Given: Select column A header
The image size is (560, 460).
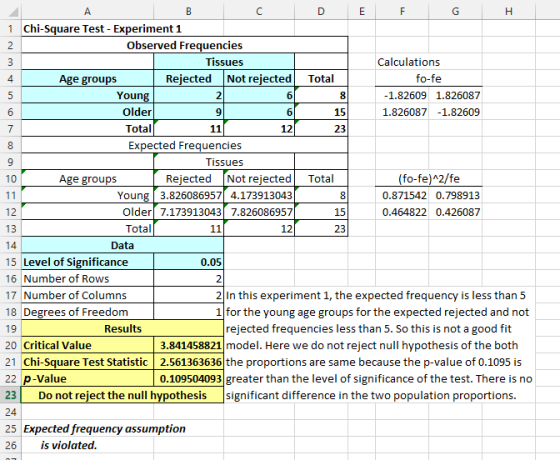Looking at the screenshot, I should click(x=88, y=11).
